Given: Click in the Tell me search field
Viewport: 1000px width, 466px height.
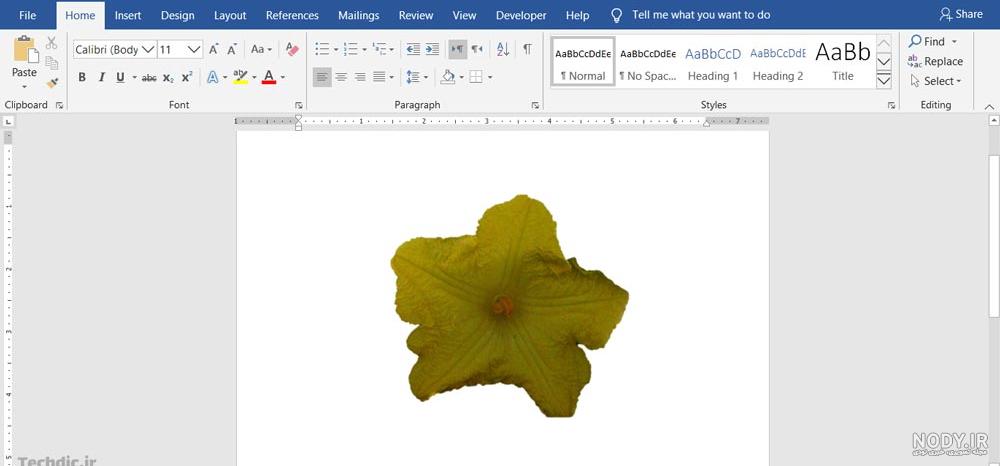Looking at the screenshot, I should pyautogui.click(x=701, y=15).
